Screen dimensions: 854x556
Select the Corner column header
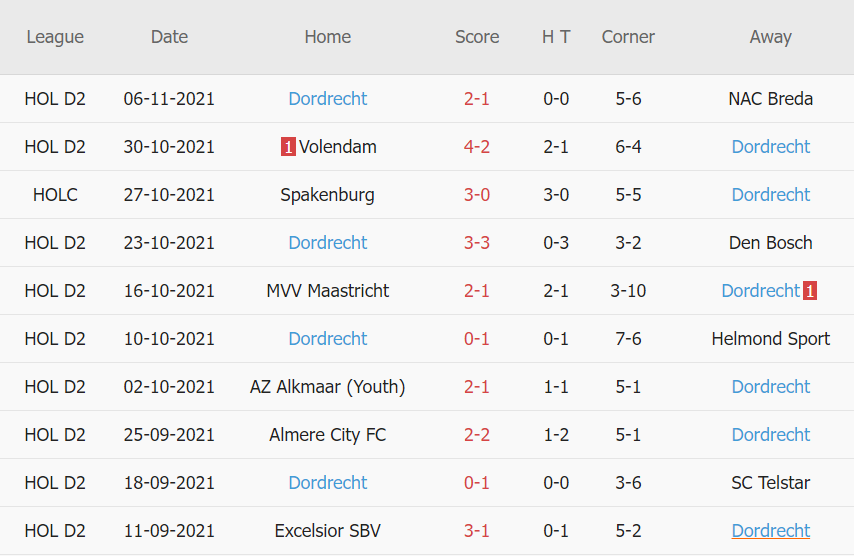coord(628,37)
